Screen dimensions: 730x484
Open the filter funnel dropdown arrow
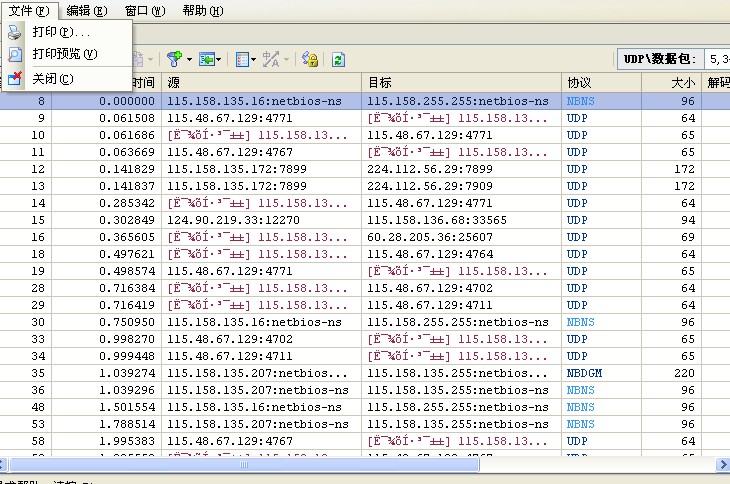coord(189,60)
